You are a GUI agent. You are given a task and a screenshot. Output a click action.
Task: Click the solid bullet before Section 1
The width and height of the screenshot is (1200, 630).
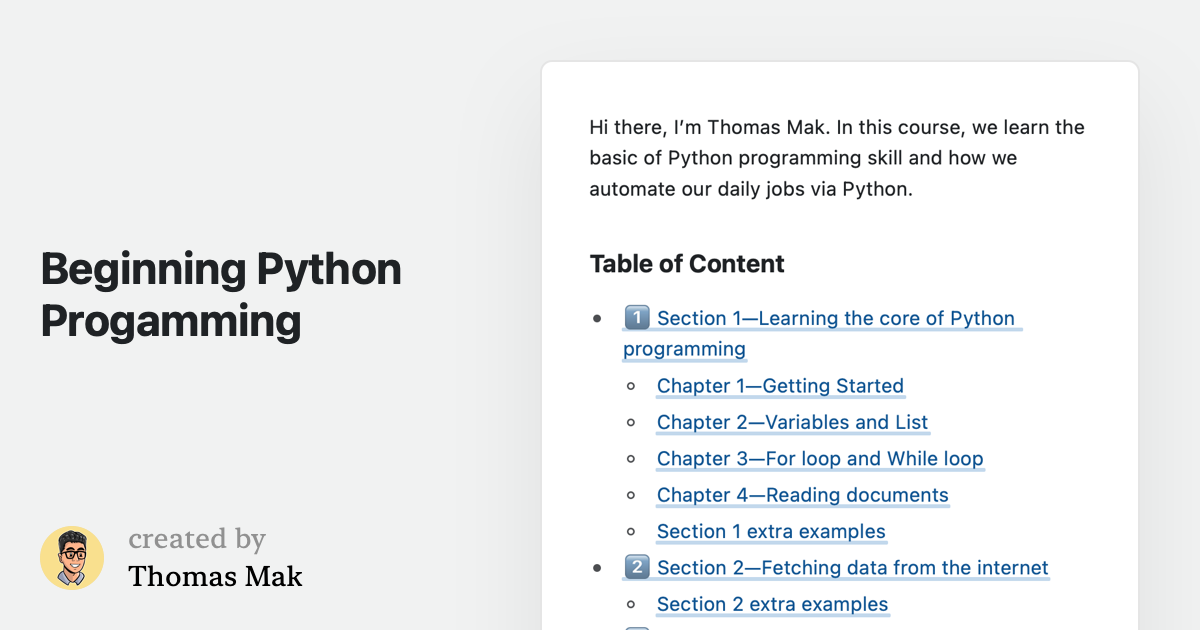[597, 319]
